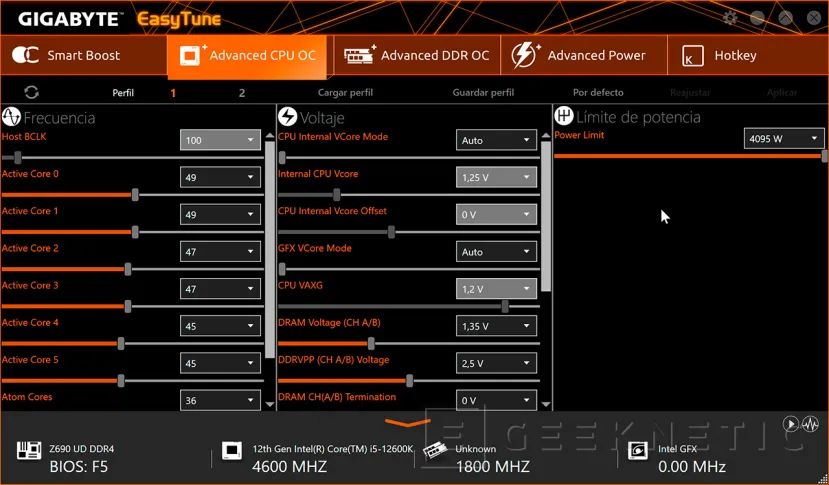The image size is (829, 485).
Task: Click the Active Core 0 slider handle
Action: pyautogui.click(x=135, y=195)
